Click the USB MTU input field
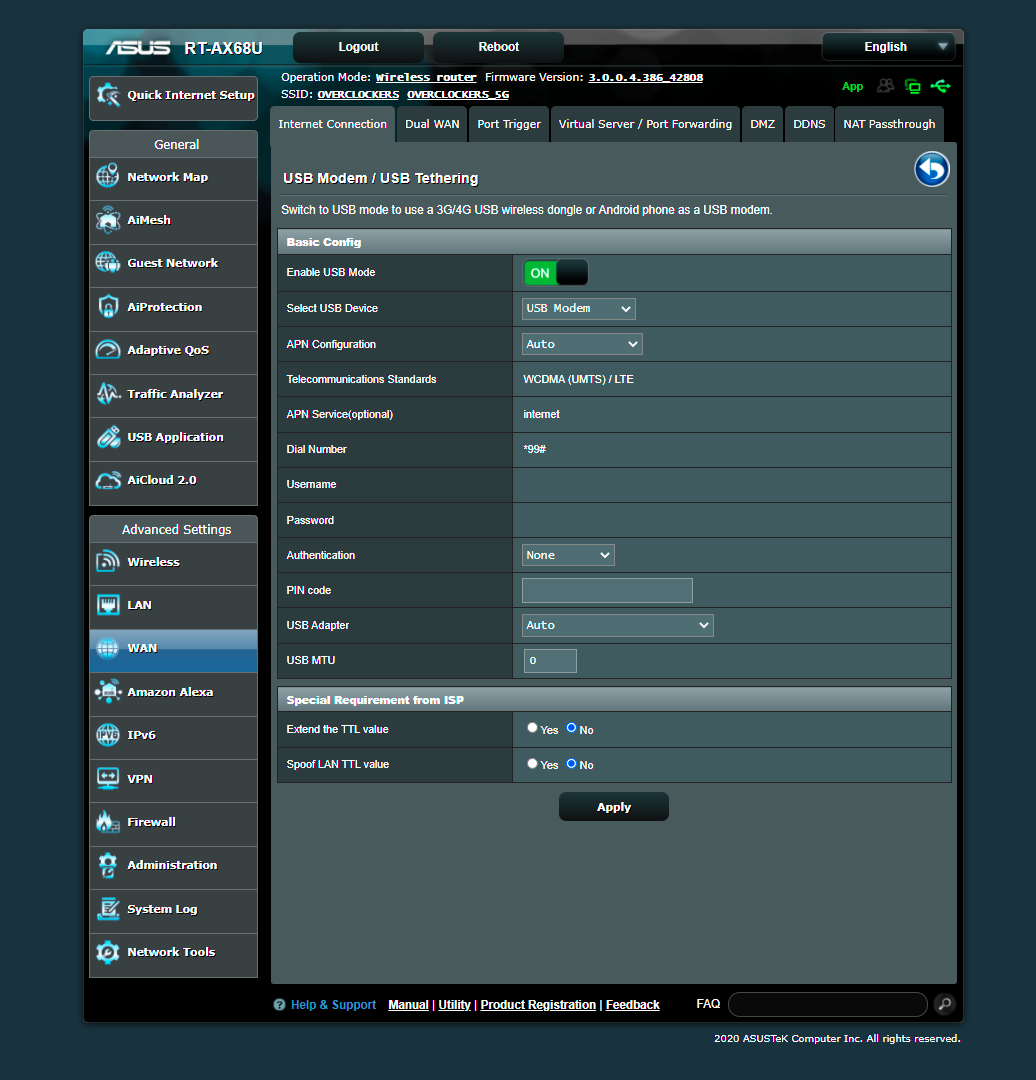1036x1080 pixels. click(x=550, y=661)
